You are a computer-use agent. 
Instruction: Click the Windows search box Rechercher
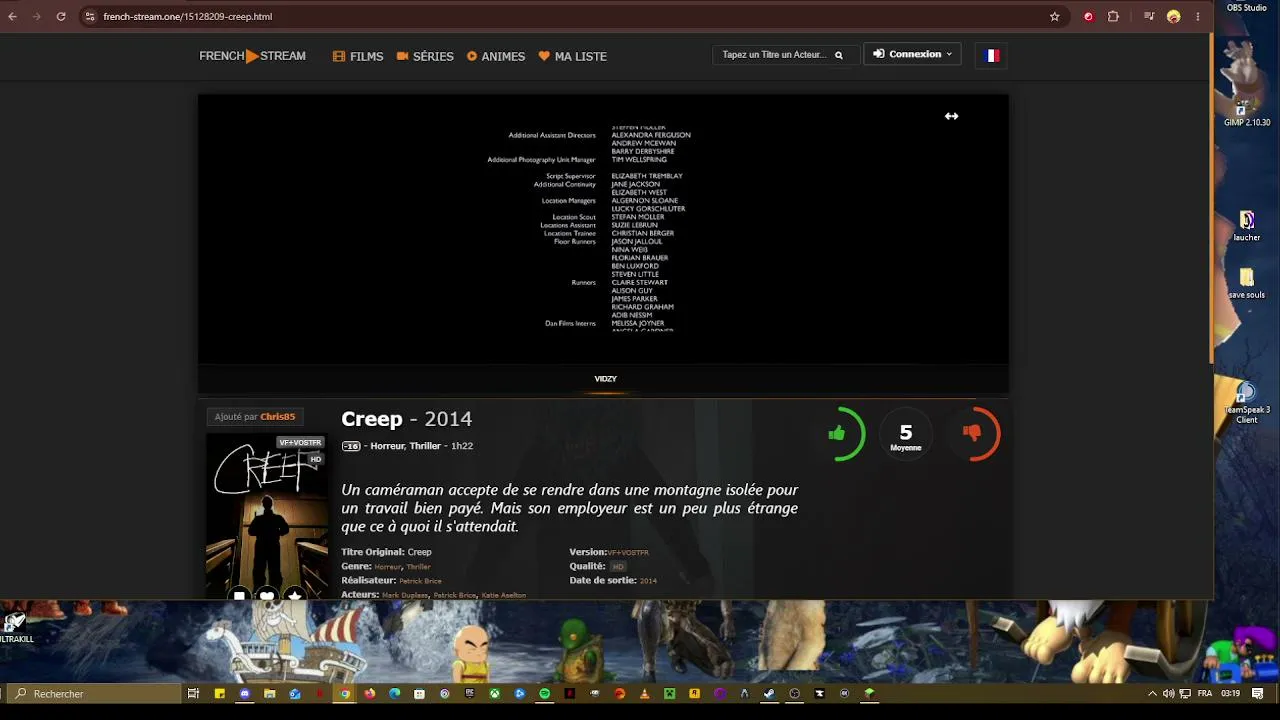pos(92,693)
